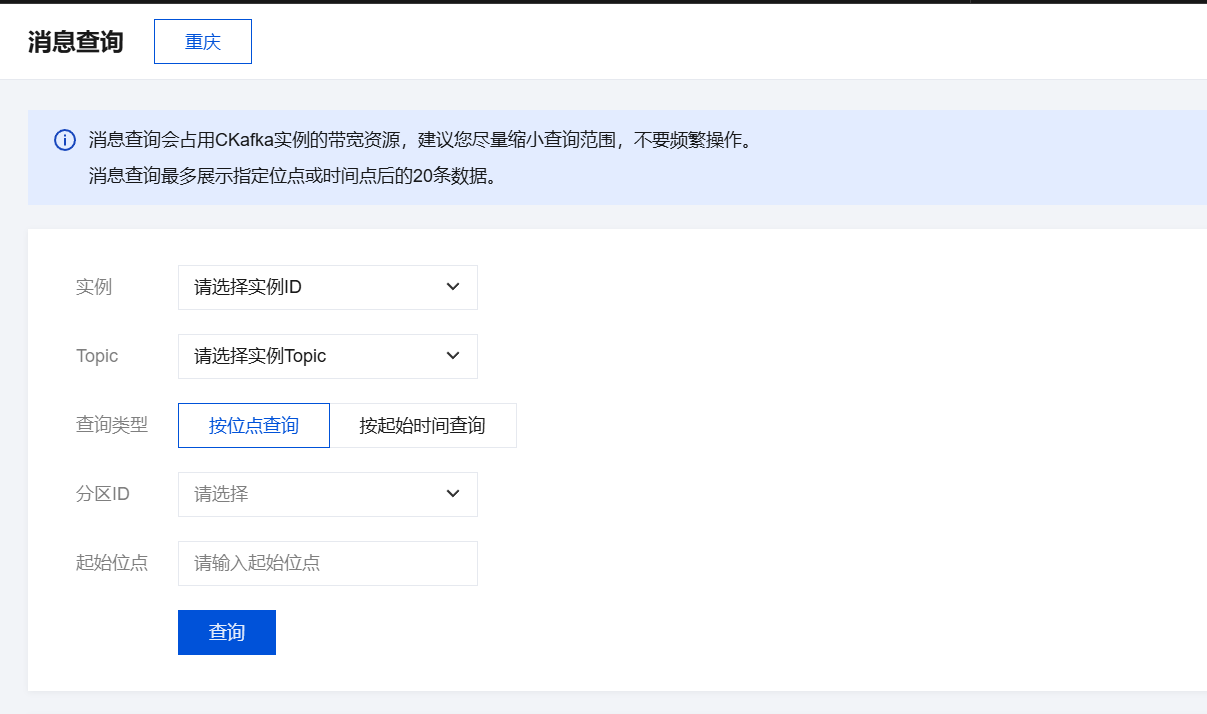Click the 消息查询 page title

(76, 42)
